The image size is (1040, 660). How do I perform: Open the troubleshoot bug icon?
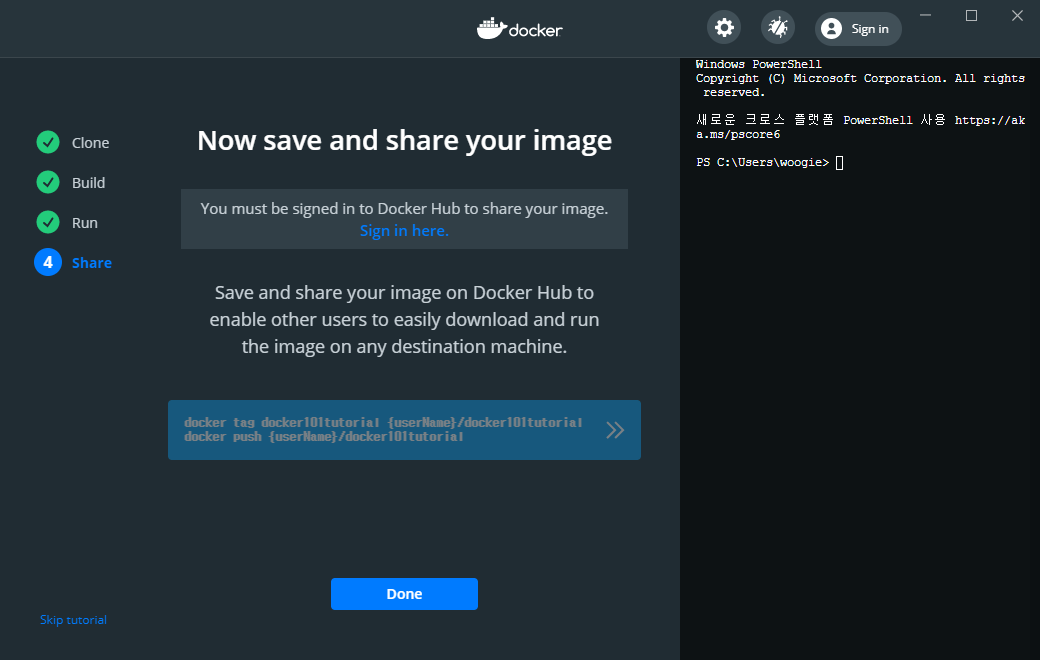pyautogui.click(x=777, y=28)
